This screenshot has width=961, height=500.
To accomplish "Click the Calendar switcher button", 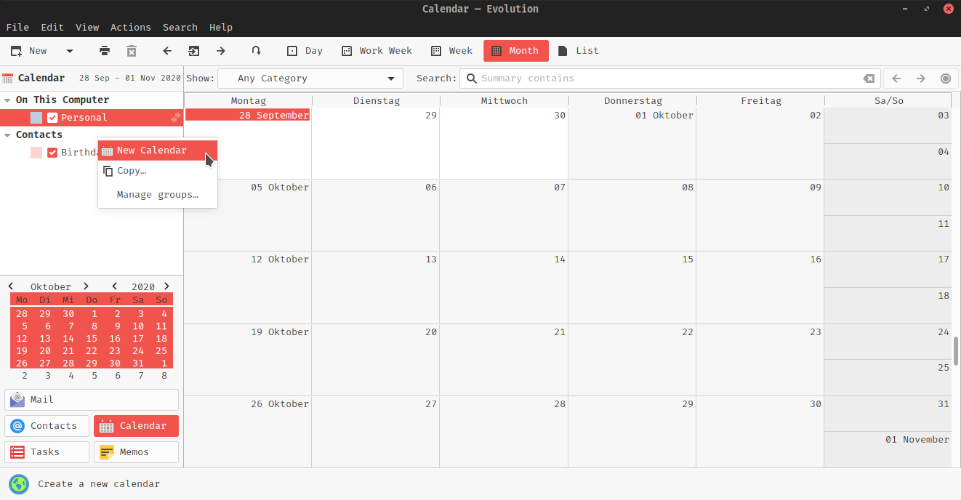I will tap(136, 426).
